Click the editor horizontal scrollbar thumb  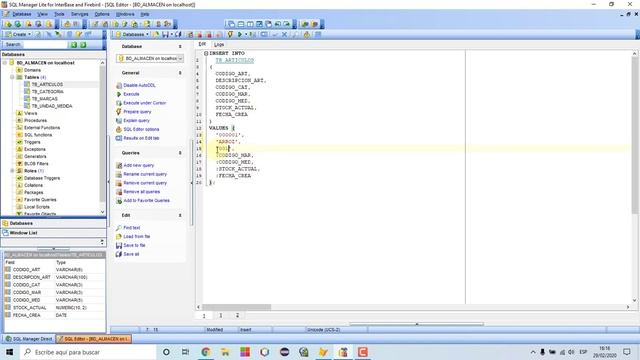236,307
